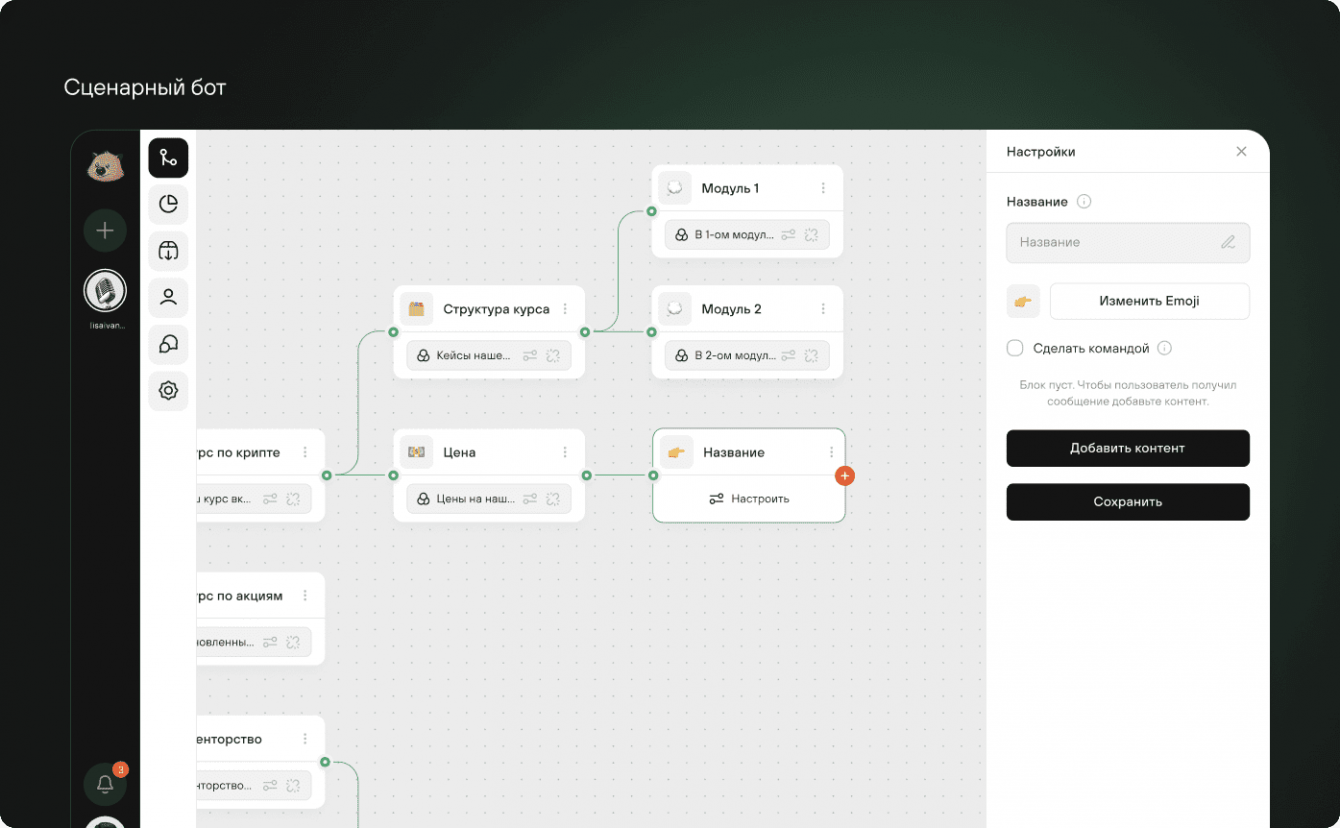Viewport: 1340px width, 828px height.
Task: Add a new bot with the plus button
Action: [105, 231]
